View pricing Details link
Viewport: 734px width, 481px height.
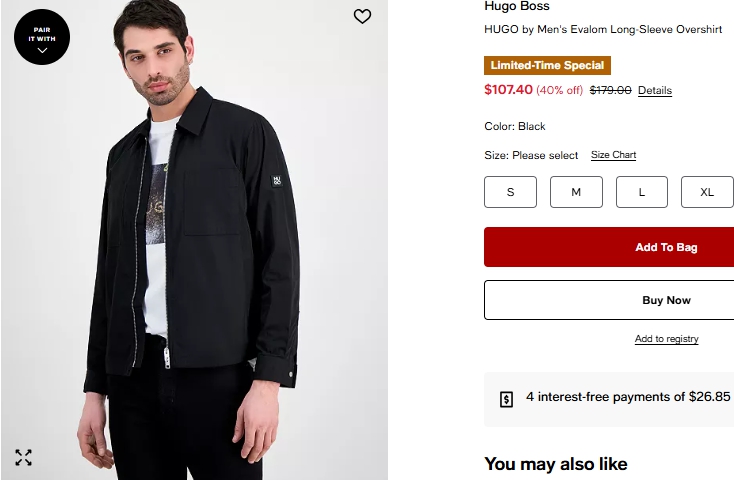pos(655,91)
